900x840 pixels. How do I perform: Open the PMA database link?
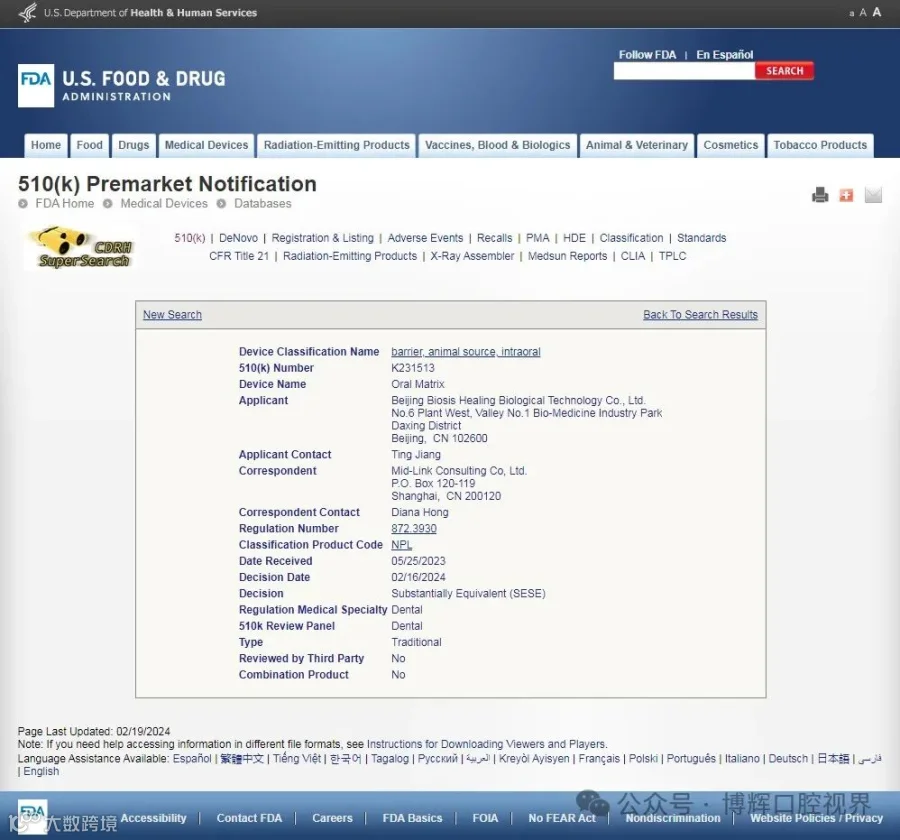coord(537,238)
